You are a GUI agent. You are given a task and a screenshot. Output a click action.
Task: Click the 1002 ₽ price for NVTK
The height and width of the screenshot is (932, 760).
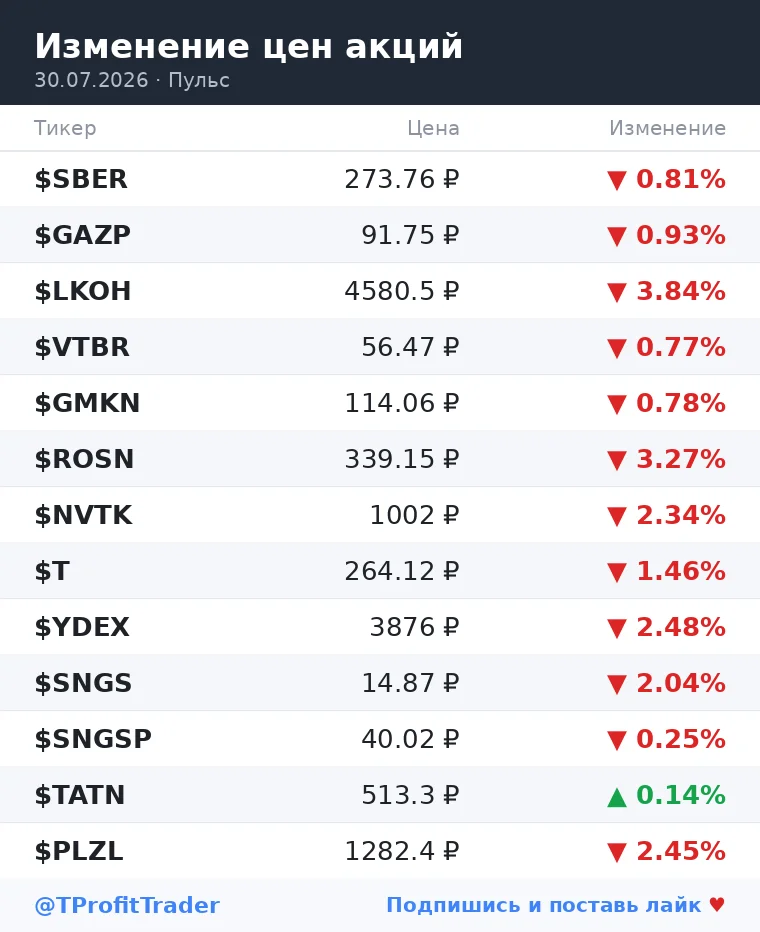[414, 515]
